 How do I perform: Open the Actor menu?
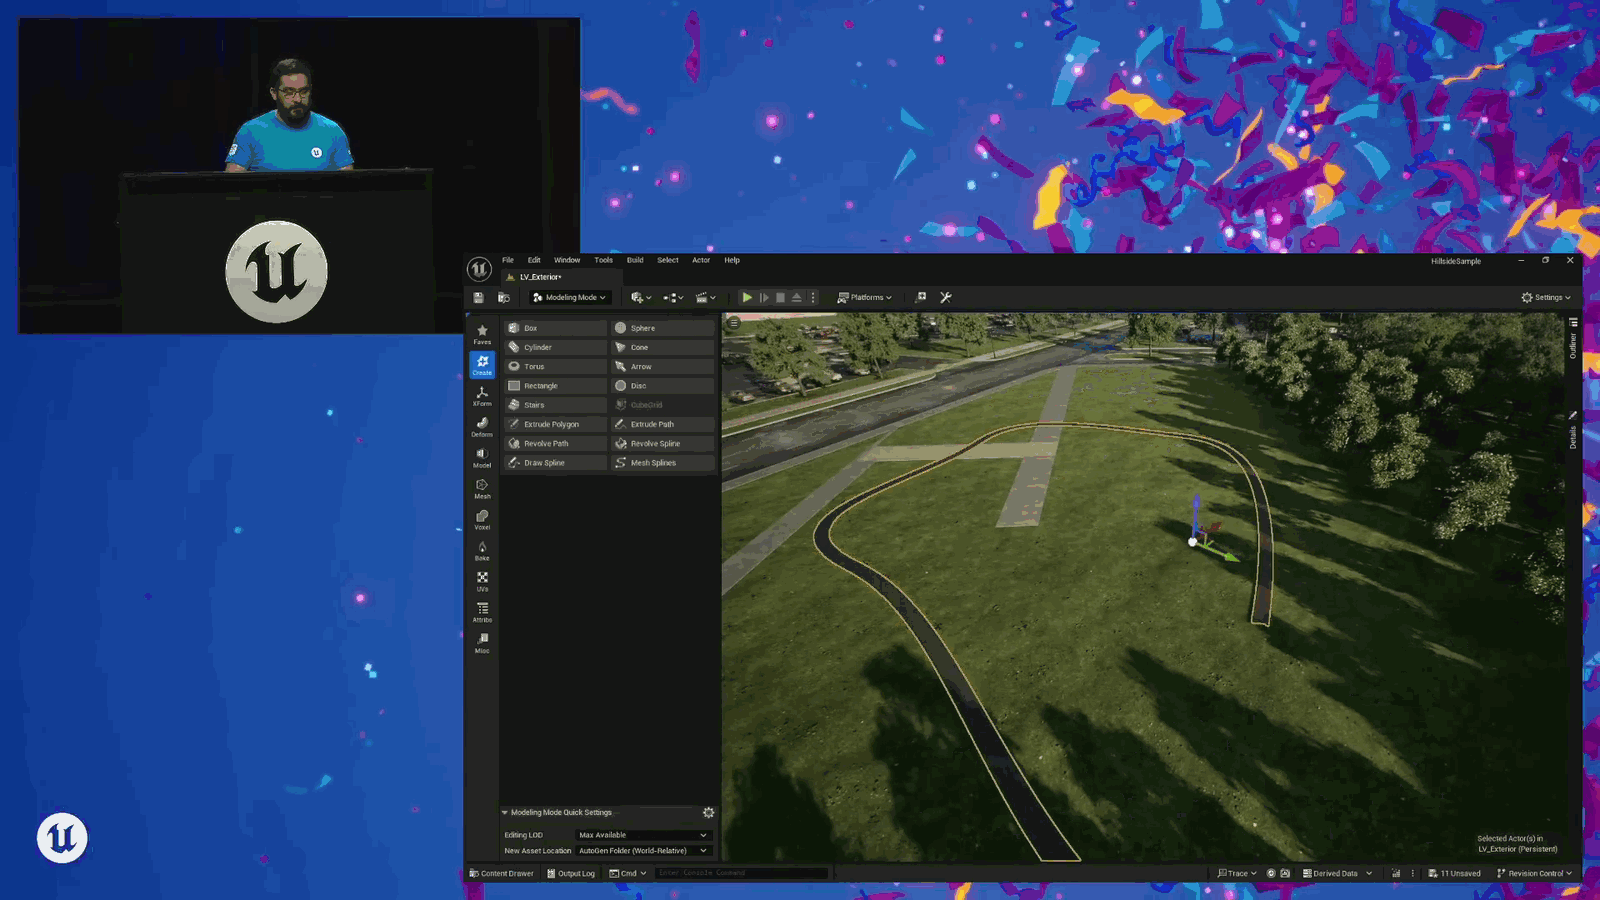[x=701, y=260]
